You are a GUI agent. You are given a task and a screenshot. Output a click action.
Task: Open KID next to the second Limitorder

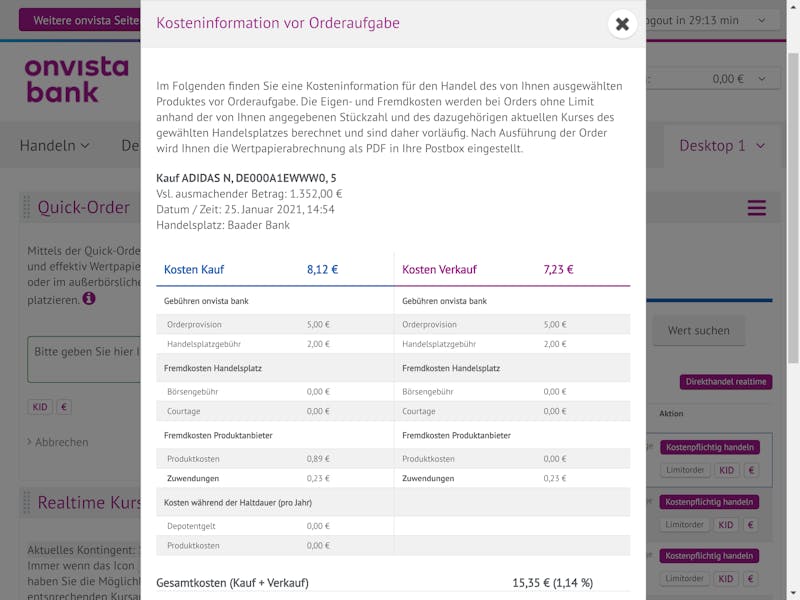(726, 524)
